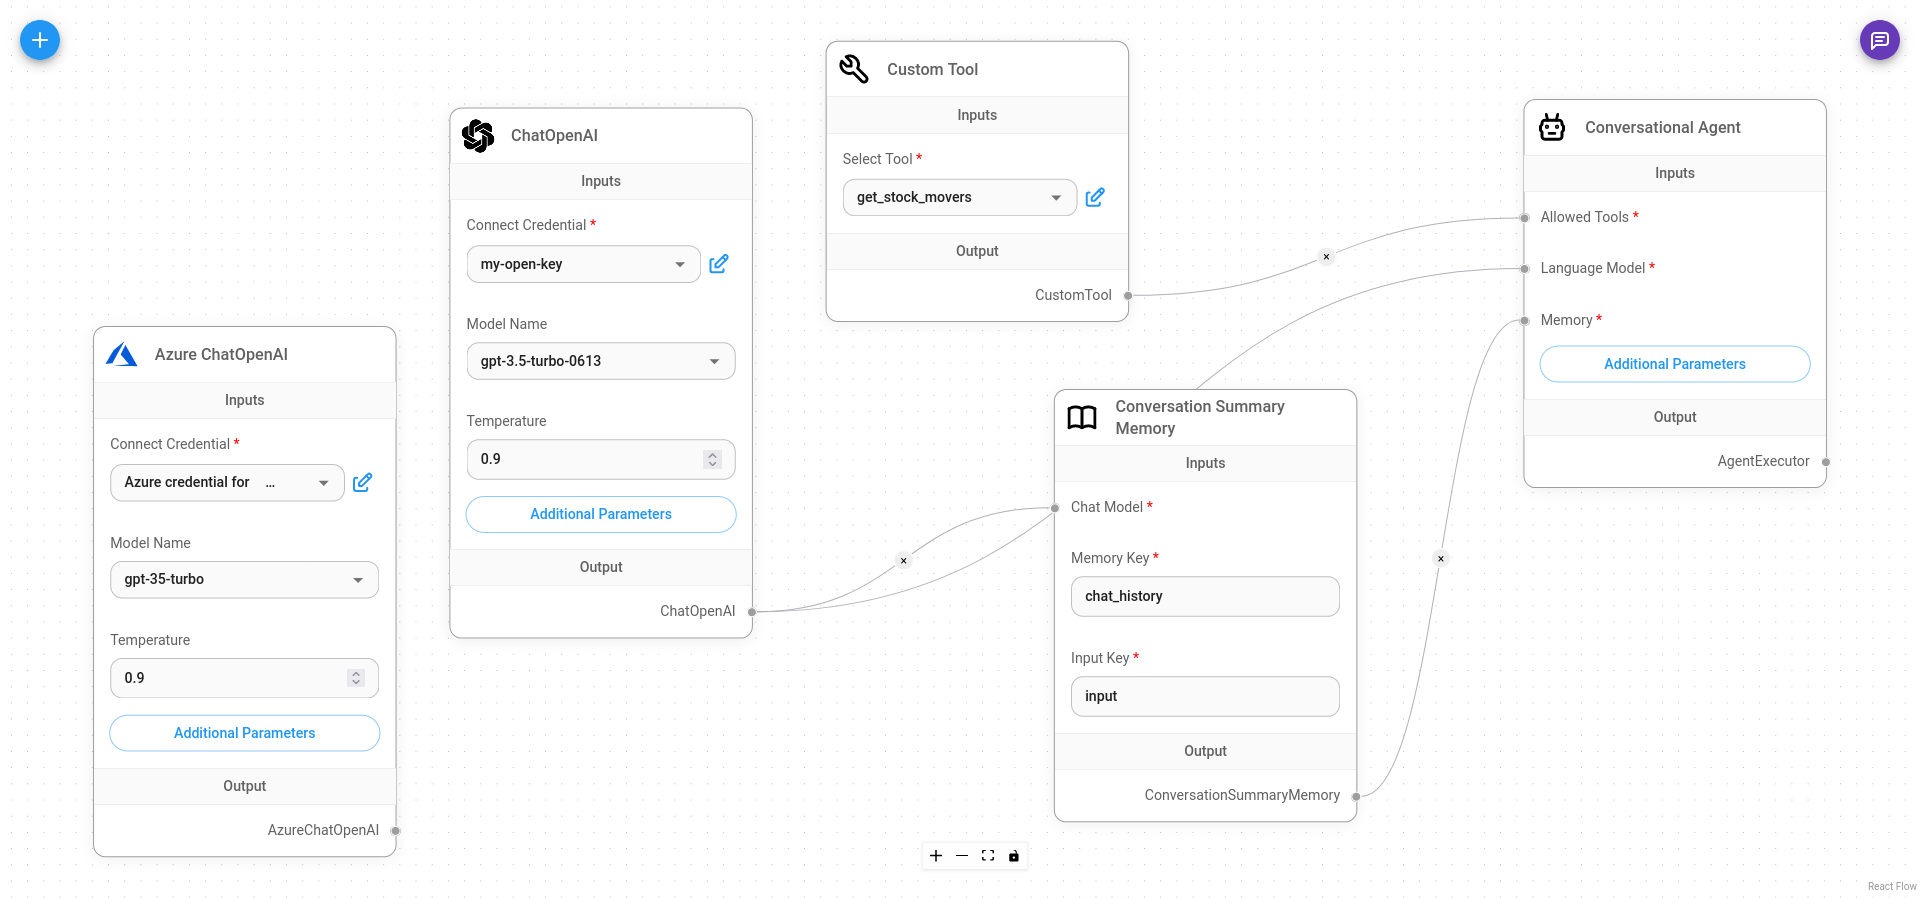Click the ChatOpenAI node logo icon
The height and width of the screenshot is (898, 1920).
[x=478, y=136]
